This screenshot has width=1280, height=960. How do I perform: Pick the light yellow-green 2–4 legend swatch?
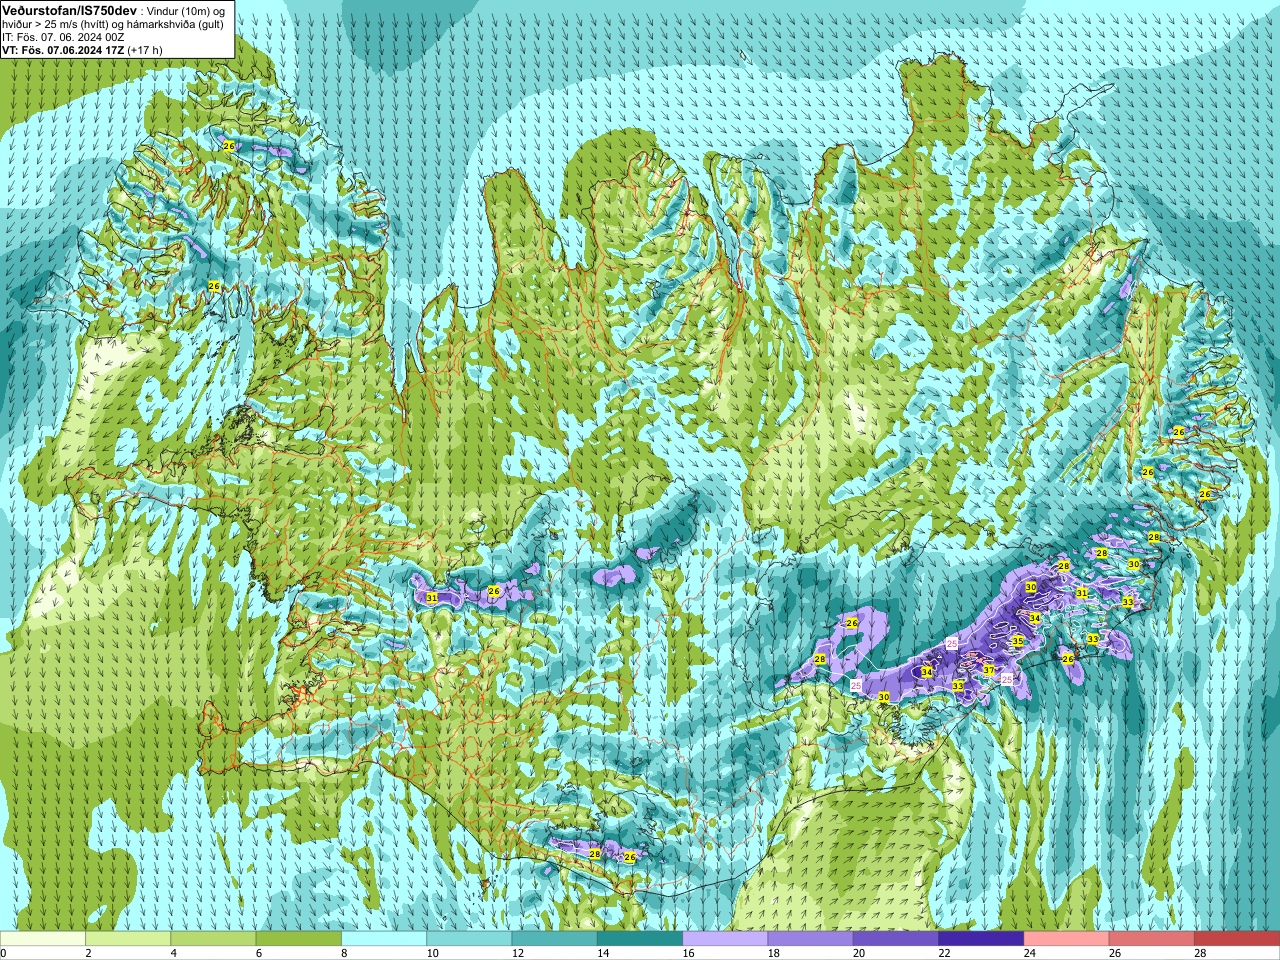click(128, 939)
